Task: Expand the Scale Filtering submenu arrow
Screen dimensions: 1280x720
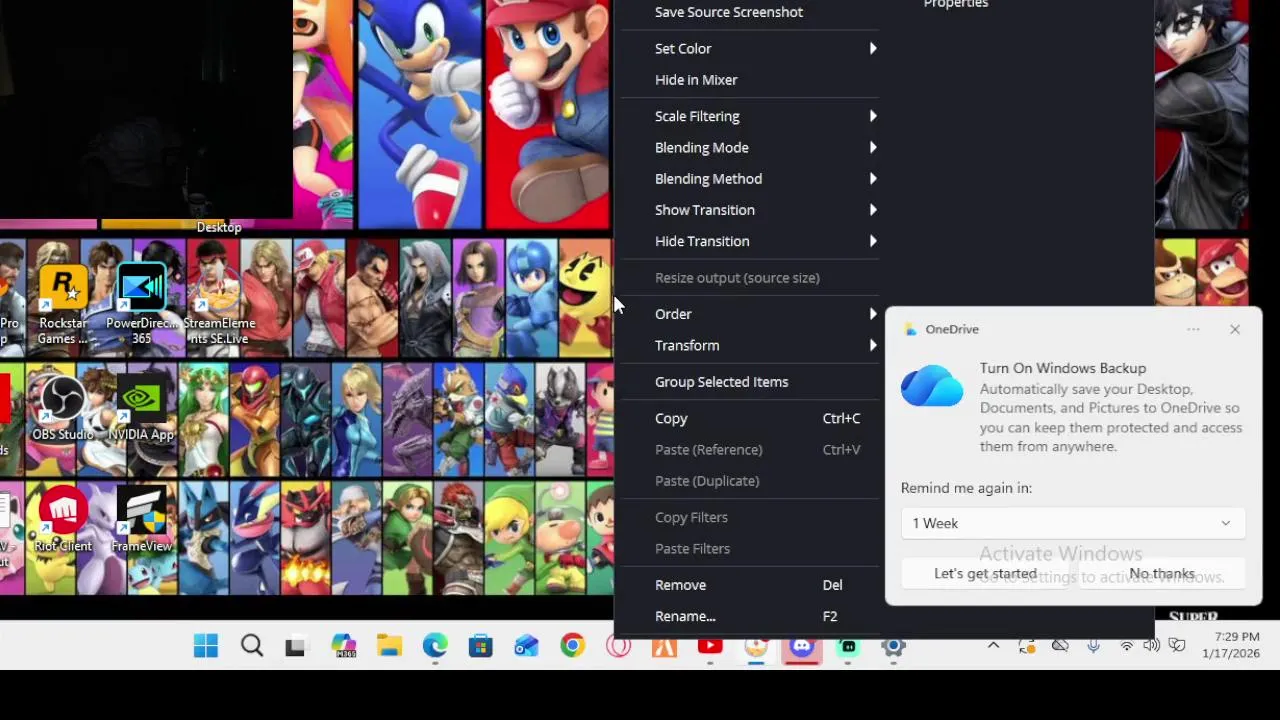Action: (873, 116)
